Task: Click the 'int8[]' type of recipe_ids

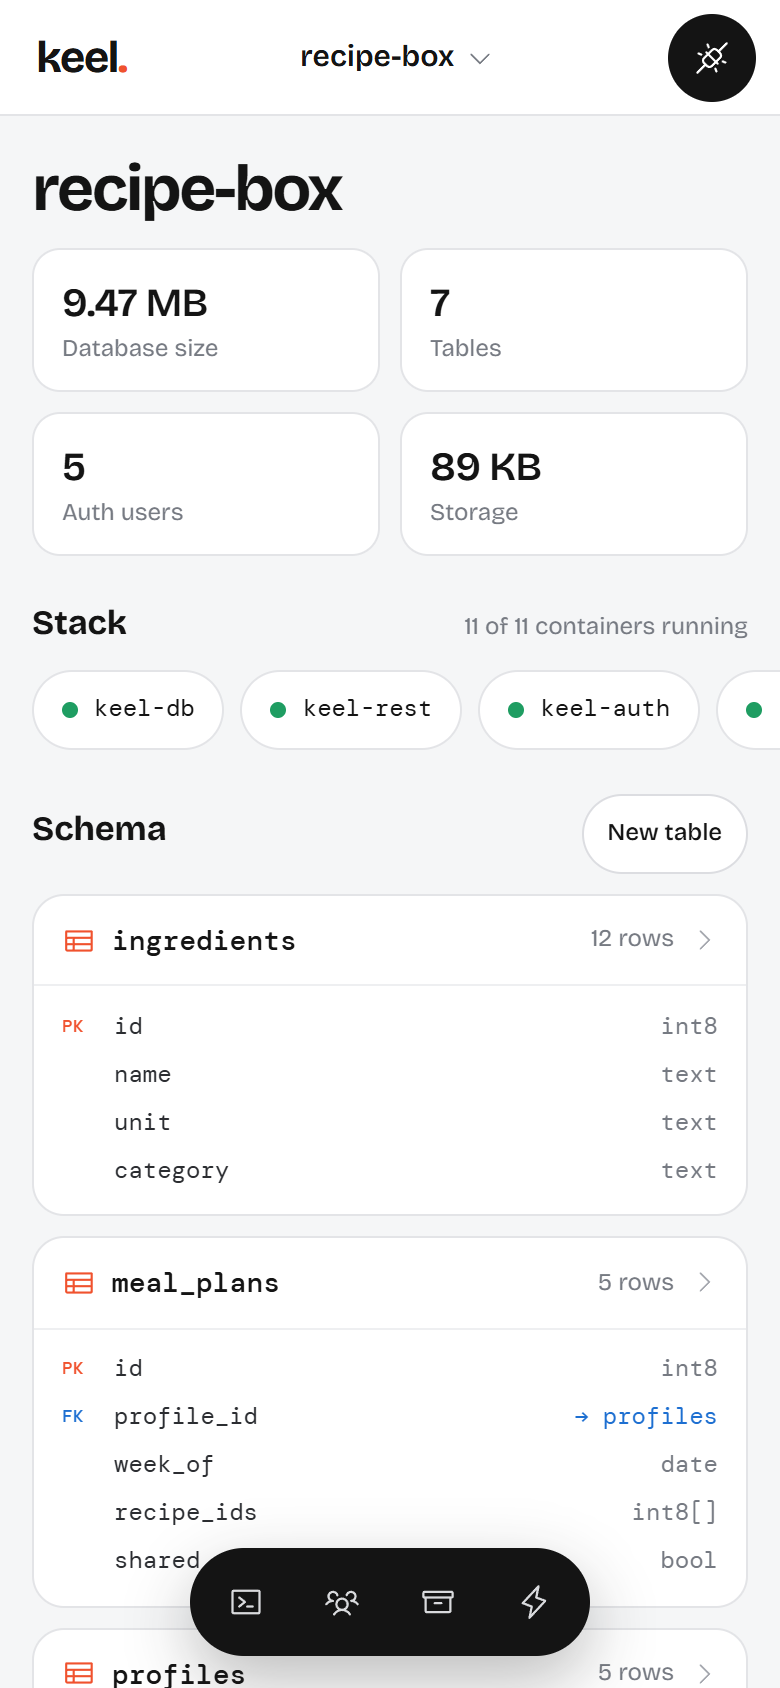Action: click(674, 1513)
